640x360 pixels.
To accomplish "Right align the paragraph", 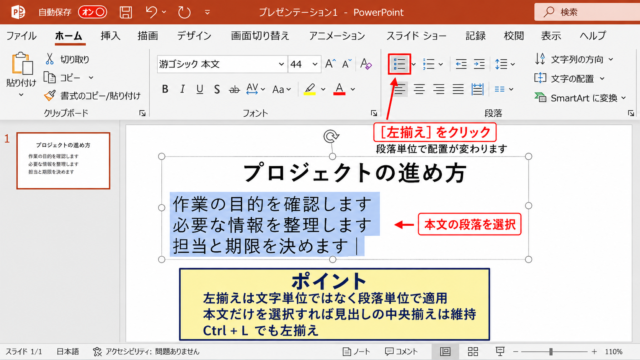I will tap(439, 89).
